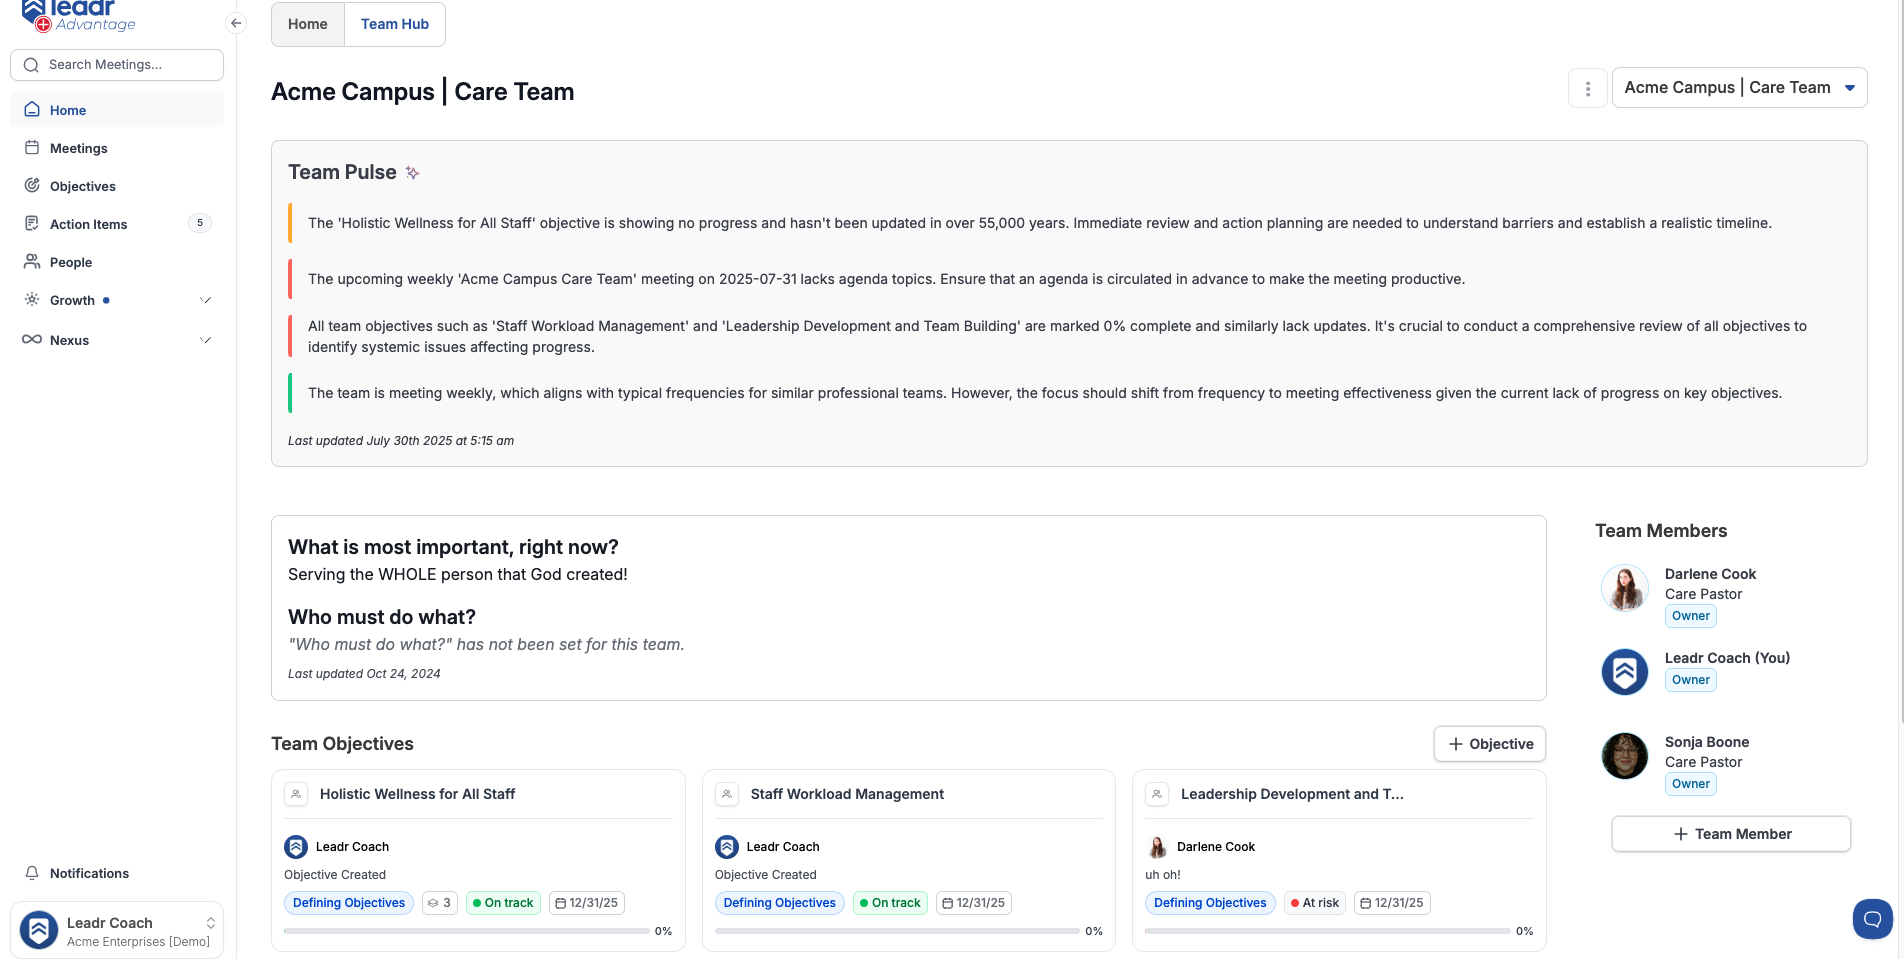Click the 12/31/25 date on Leadership card
The width and height of the screenshot is (1904, 959).
tap(1392, 903)
